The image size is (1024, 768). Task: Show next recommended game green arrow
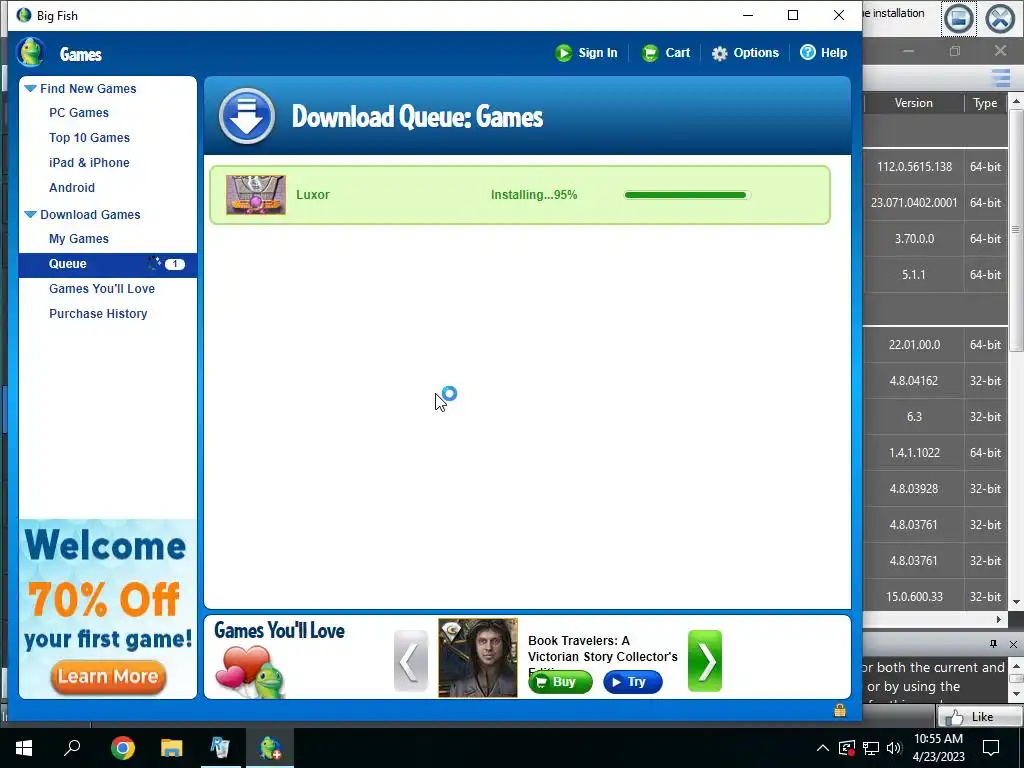705,661
